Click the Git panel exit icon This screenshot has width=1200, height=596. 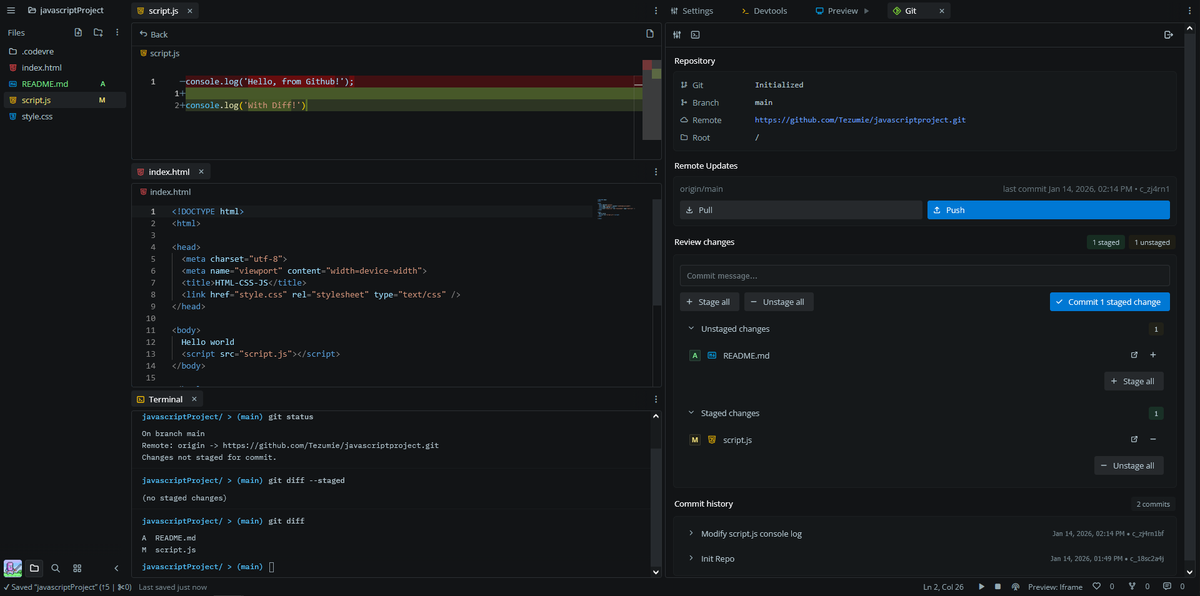(1168, 34)
